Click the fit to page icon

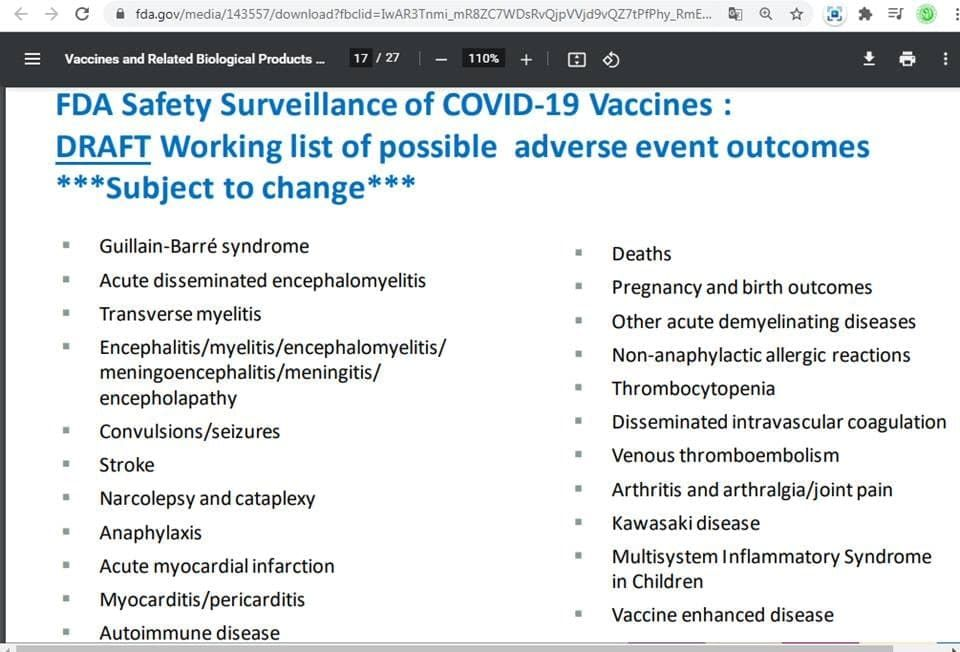tap(577, 59)
